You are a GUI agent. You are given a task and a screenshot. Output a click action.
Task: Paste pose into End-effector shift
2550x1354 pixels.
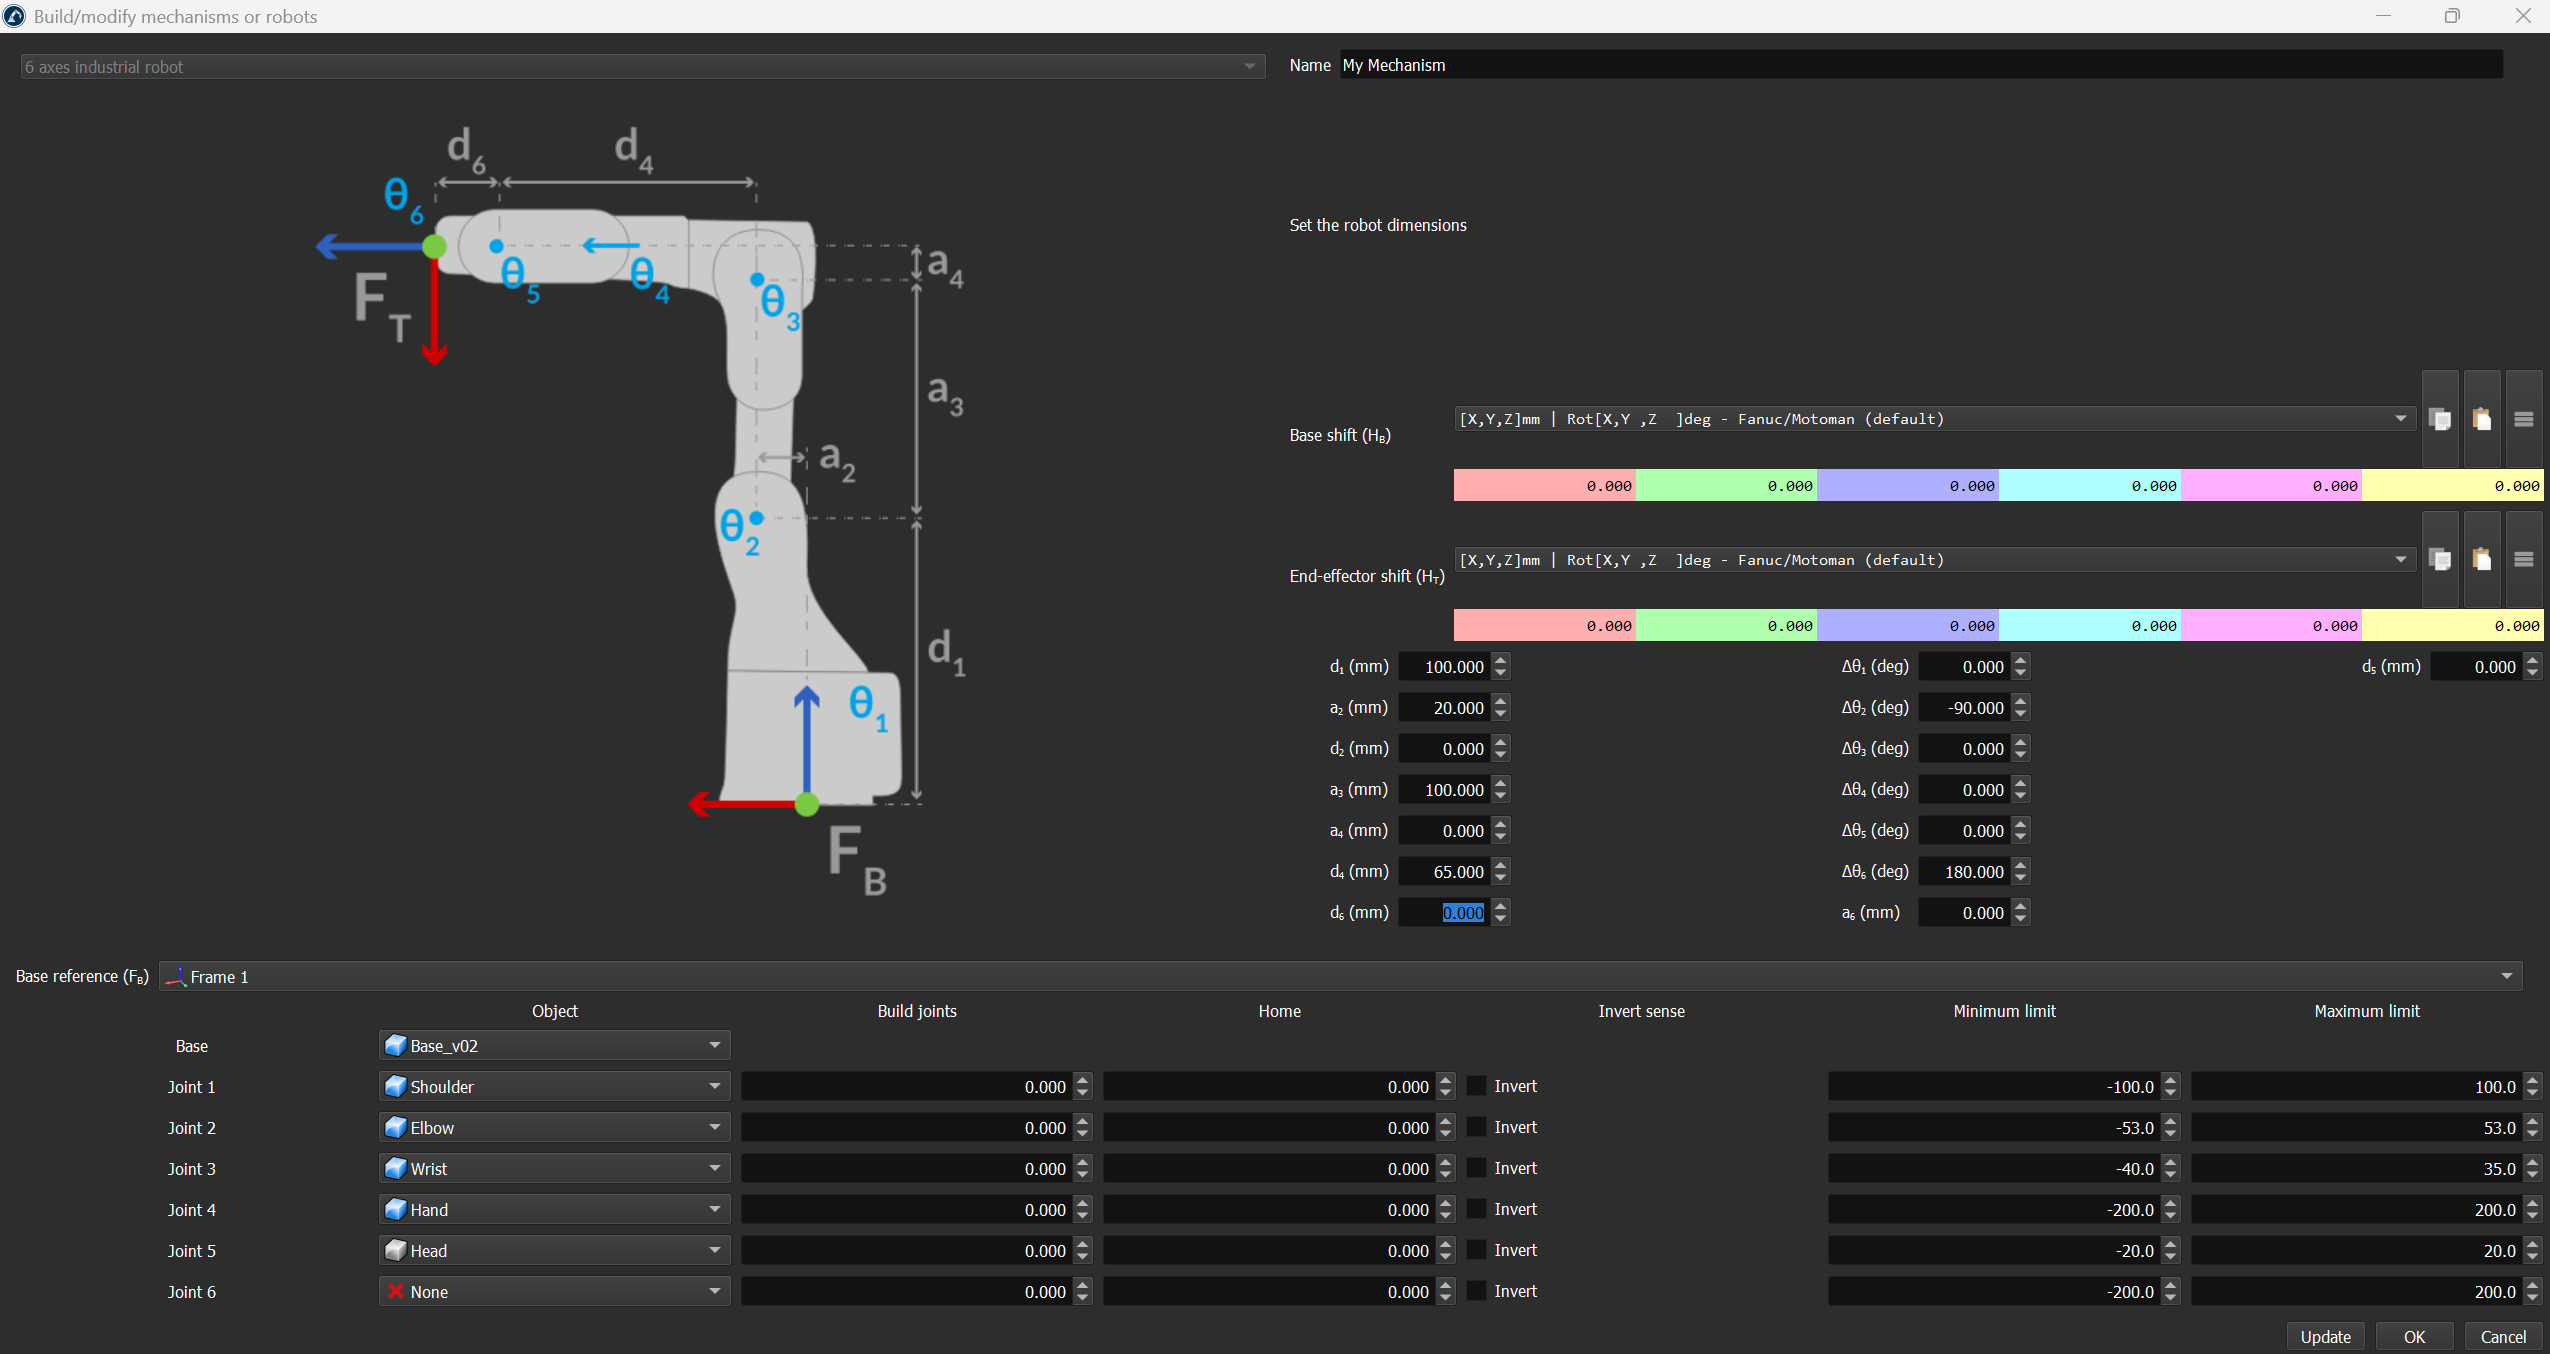click(2482, 560)
